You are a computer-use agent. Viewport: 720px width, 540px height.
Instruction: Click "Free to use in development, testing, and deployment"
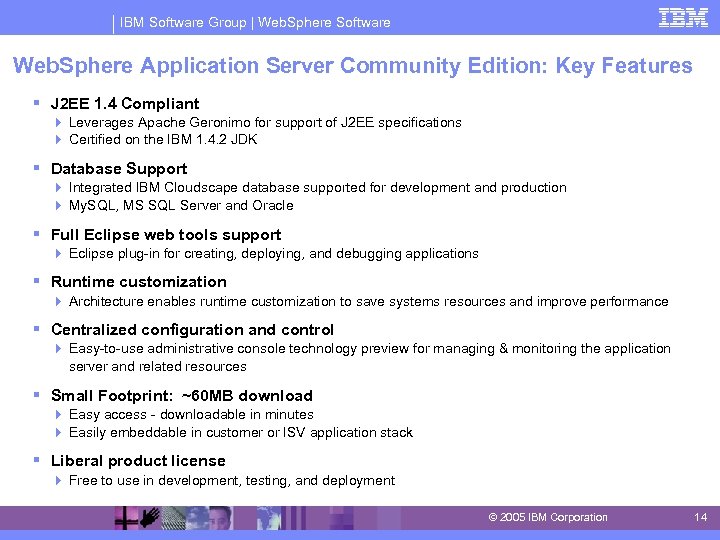[232, 481]
